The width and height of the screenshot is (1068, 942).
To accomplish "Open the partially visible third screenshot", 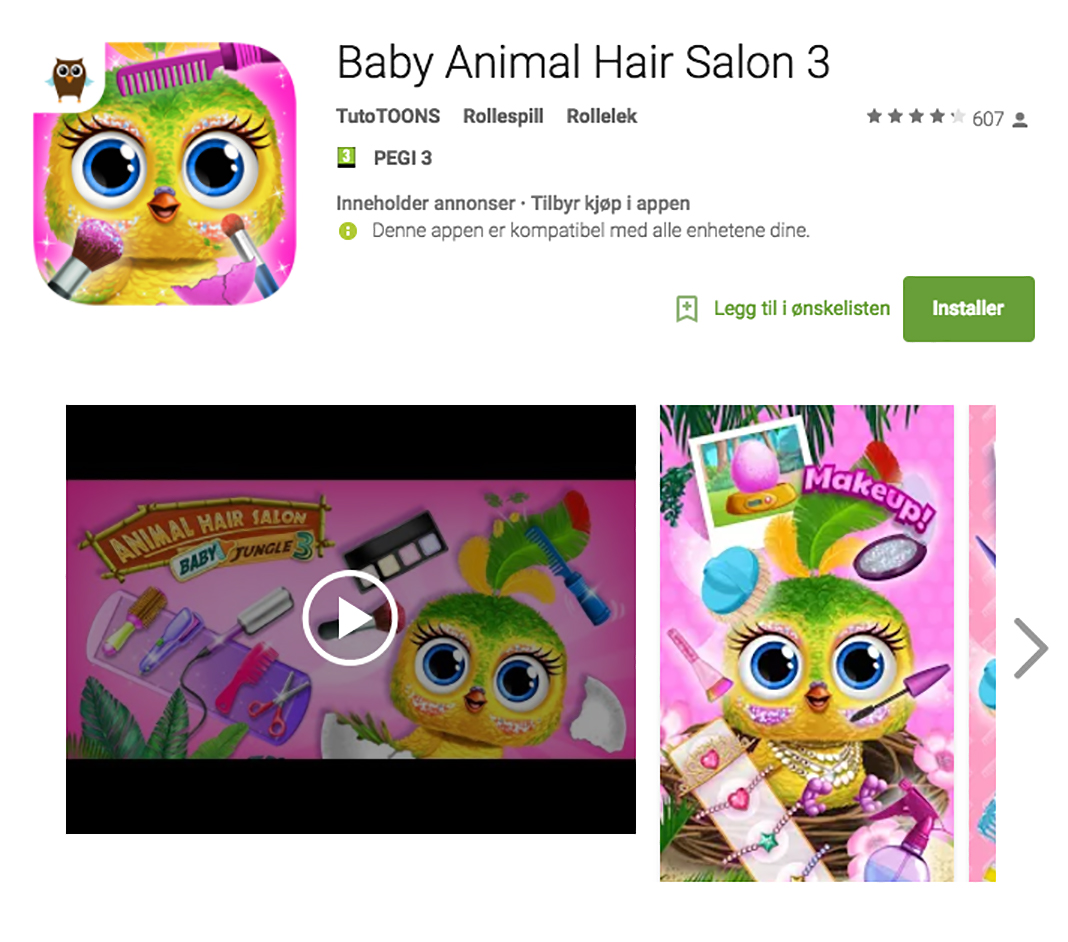I will [982, 643].
